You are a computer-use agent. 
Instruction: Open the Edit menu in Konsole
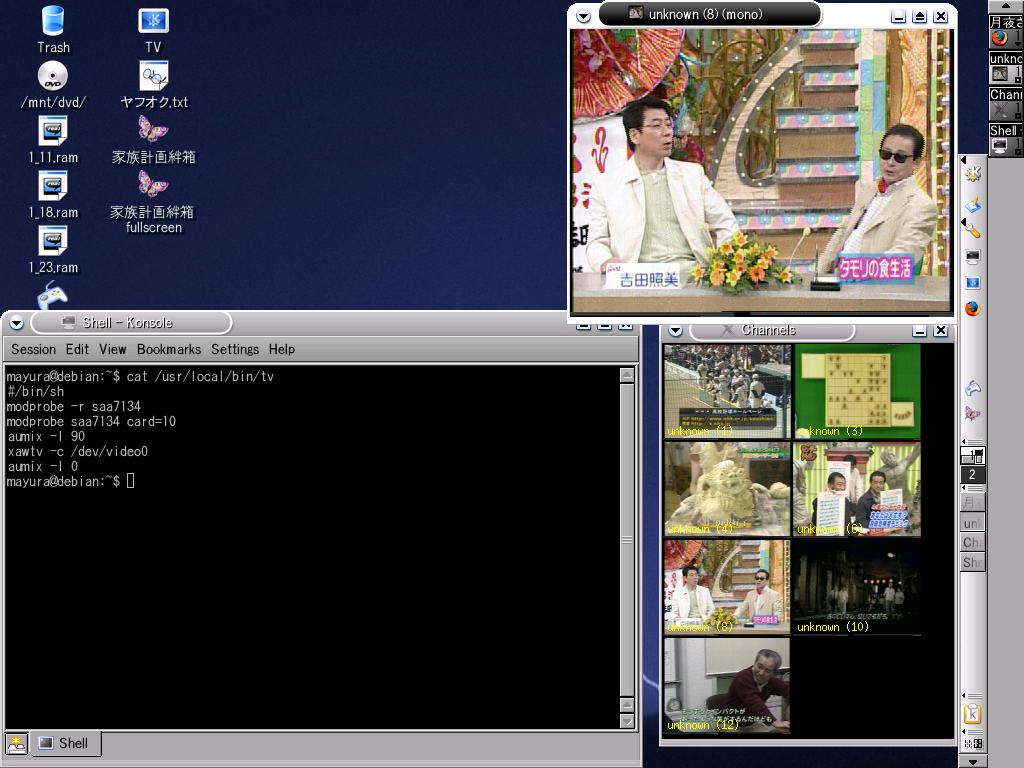coord(77,349)
